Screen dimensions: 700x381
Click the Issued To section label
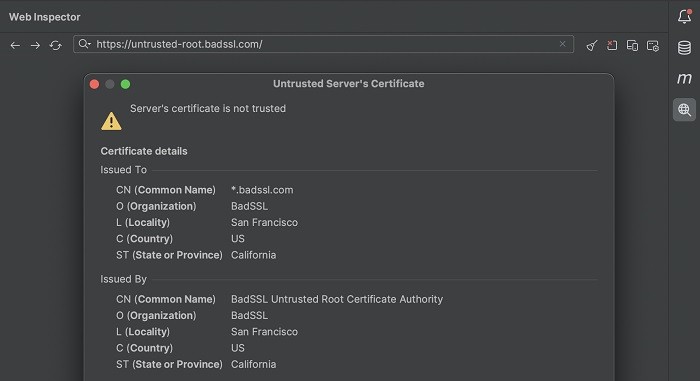point(123,170)
